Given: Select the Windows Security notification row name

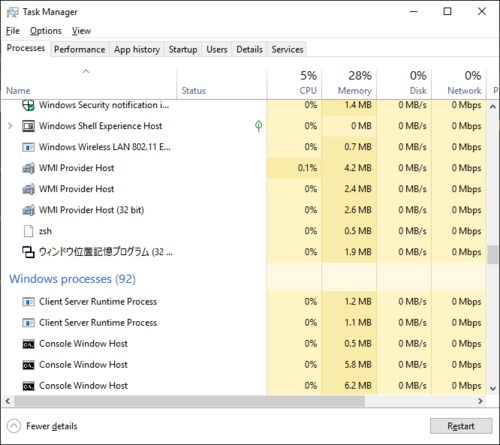Looking at the screenshot, I should [x=104, y=105].
